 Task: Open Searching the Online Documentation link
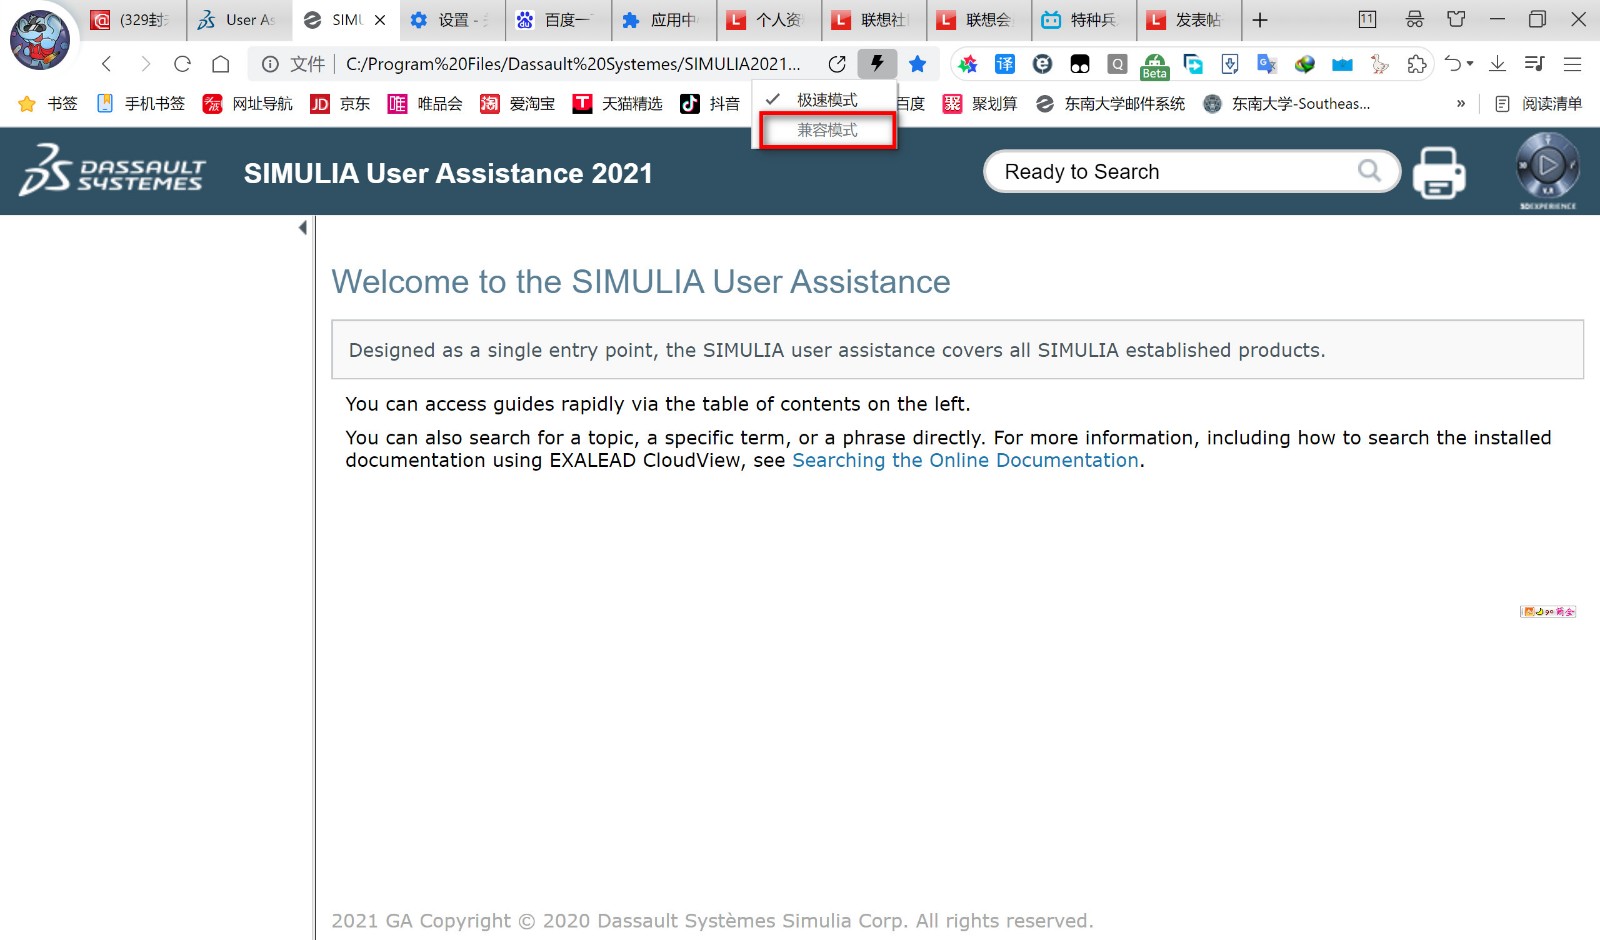965,460
